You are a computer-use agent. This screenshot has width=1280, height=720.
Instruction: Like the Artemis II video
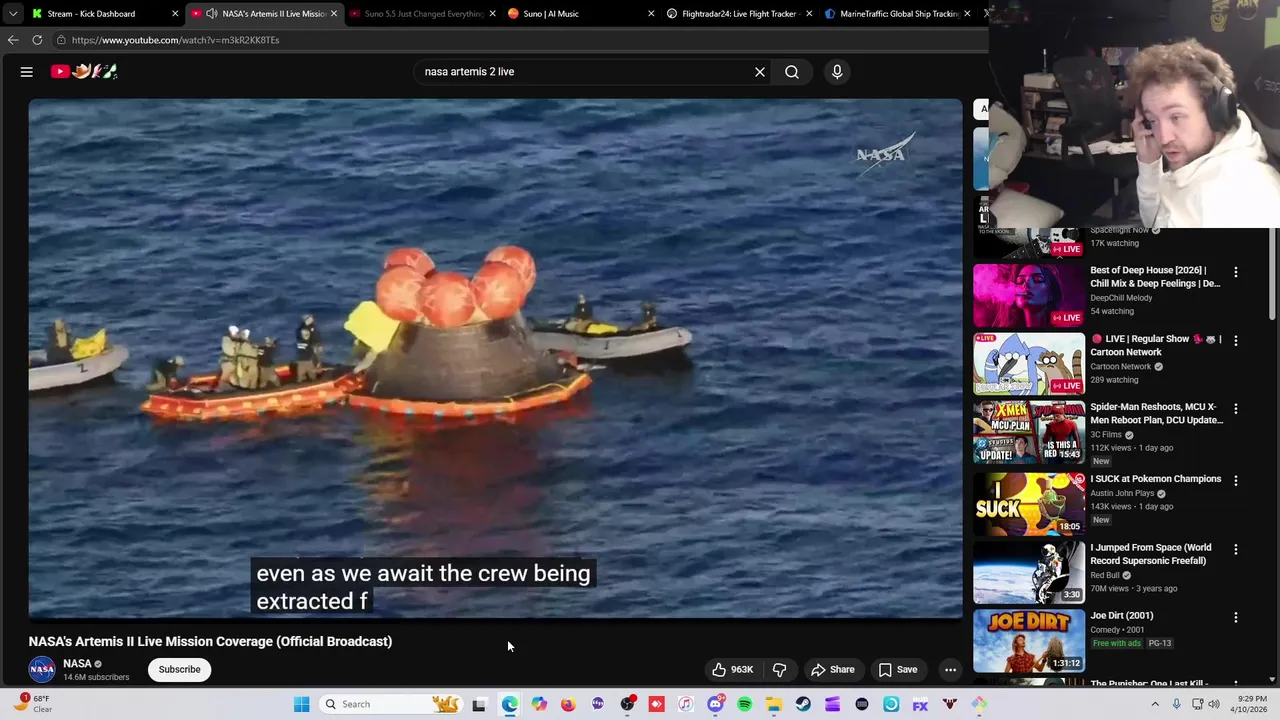(x=732, y=669)
